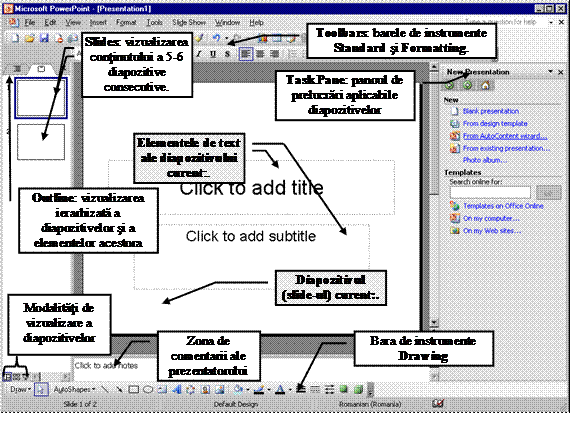This screenshot has height=426, width=572.
Task: Click the From design template link
Action: pos(495,124)
